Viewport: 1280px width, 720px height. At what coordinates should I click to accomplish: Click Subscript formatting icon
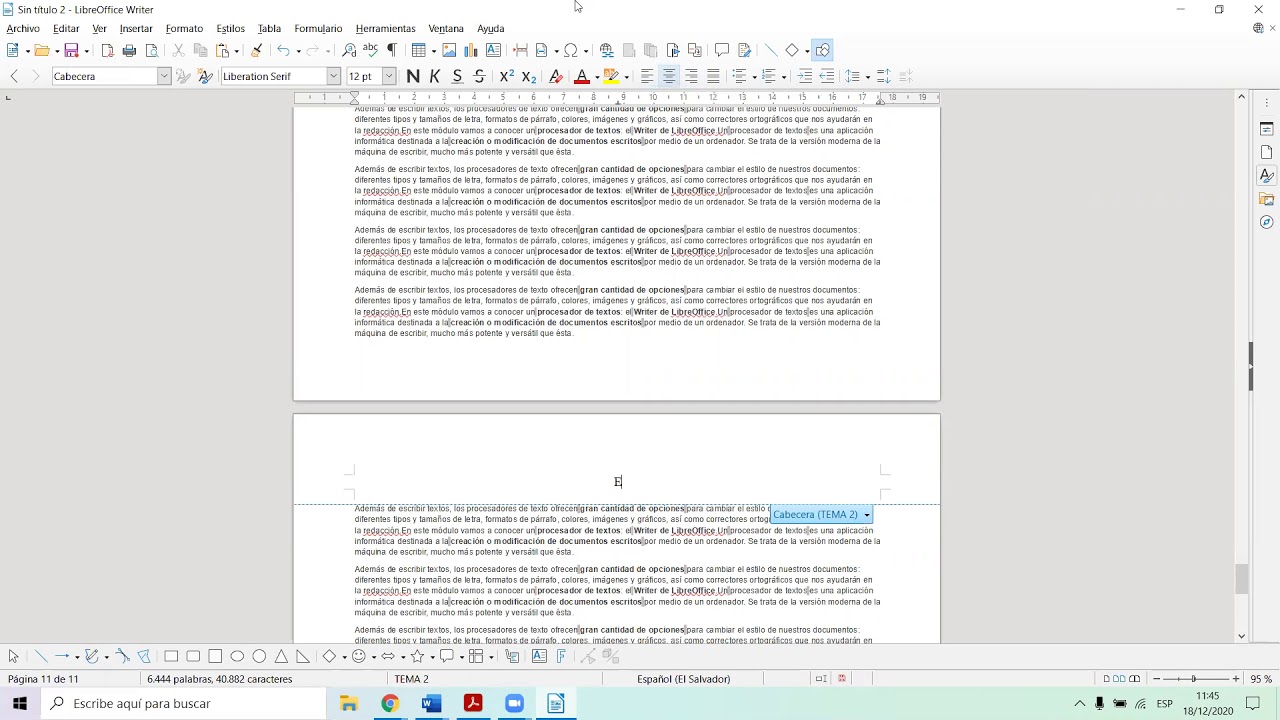click(529, 76)
